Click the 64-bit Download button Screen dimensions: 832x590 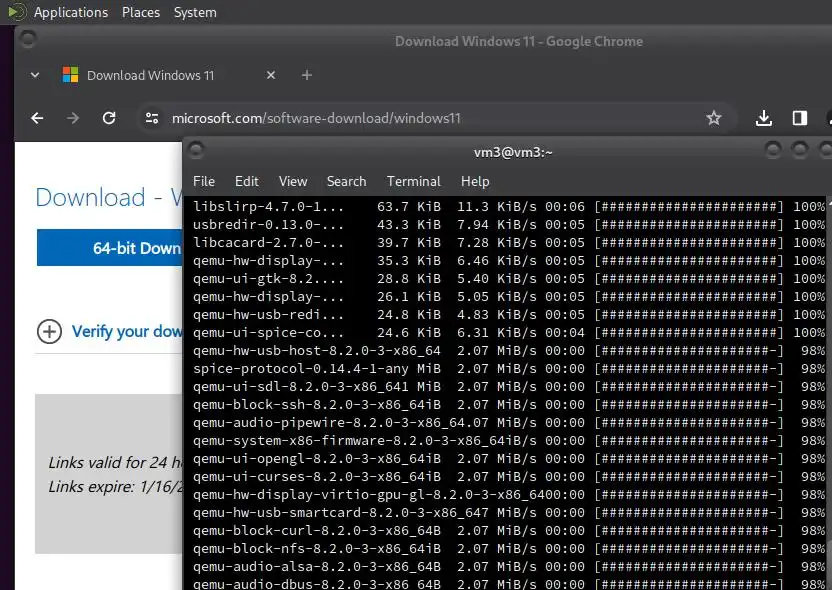[x=110, y=248]
